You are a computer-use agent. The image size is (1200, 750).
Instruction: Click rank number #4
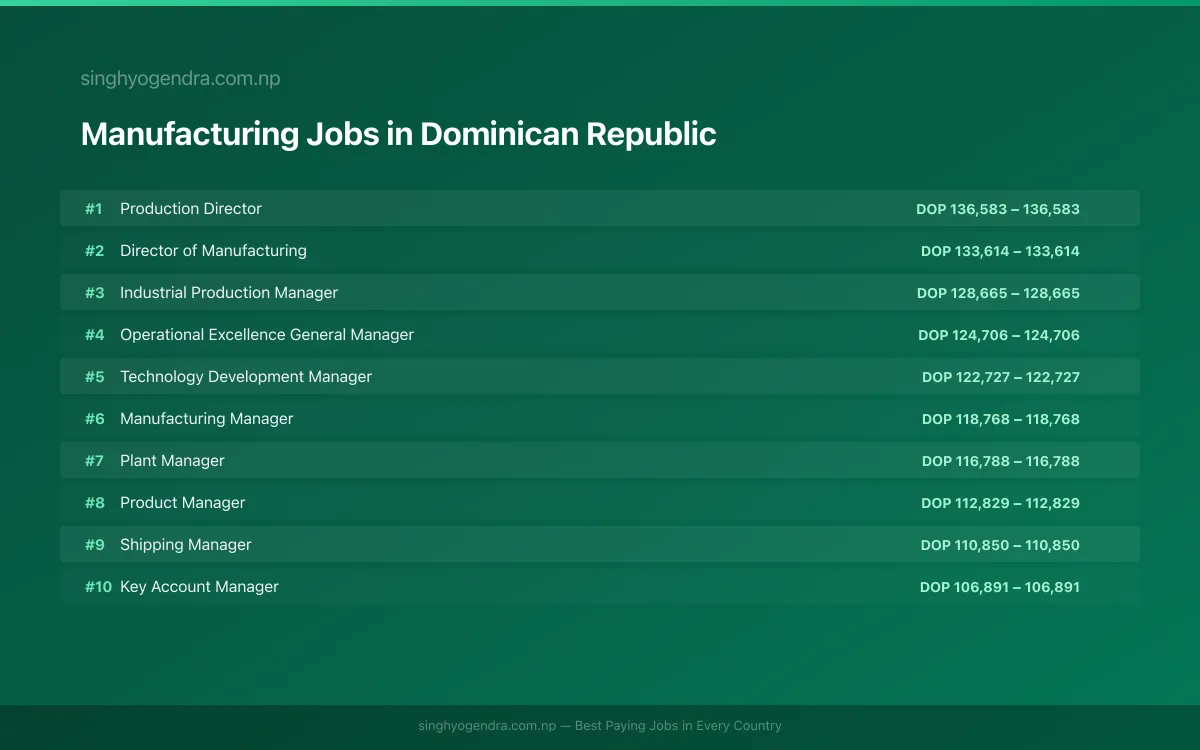tap(94, 335)
